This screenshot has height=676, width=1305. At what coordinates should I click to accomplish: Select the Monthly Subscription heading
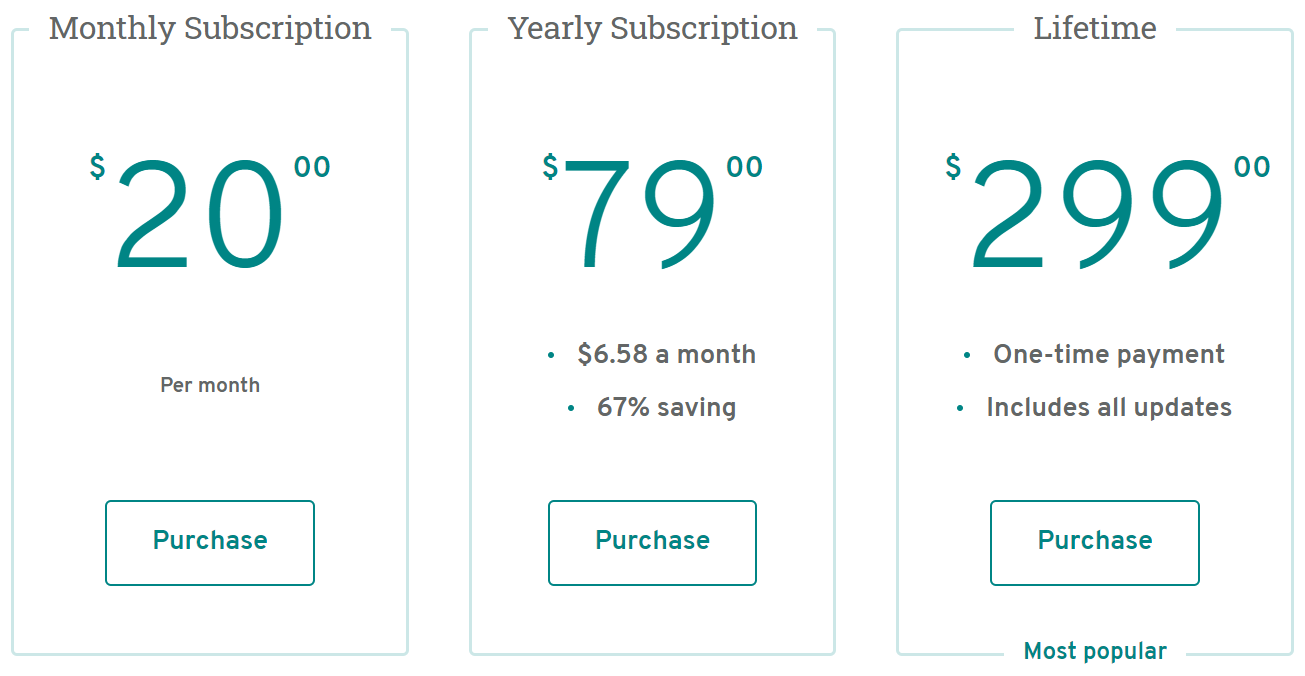[210, 28]
